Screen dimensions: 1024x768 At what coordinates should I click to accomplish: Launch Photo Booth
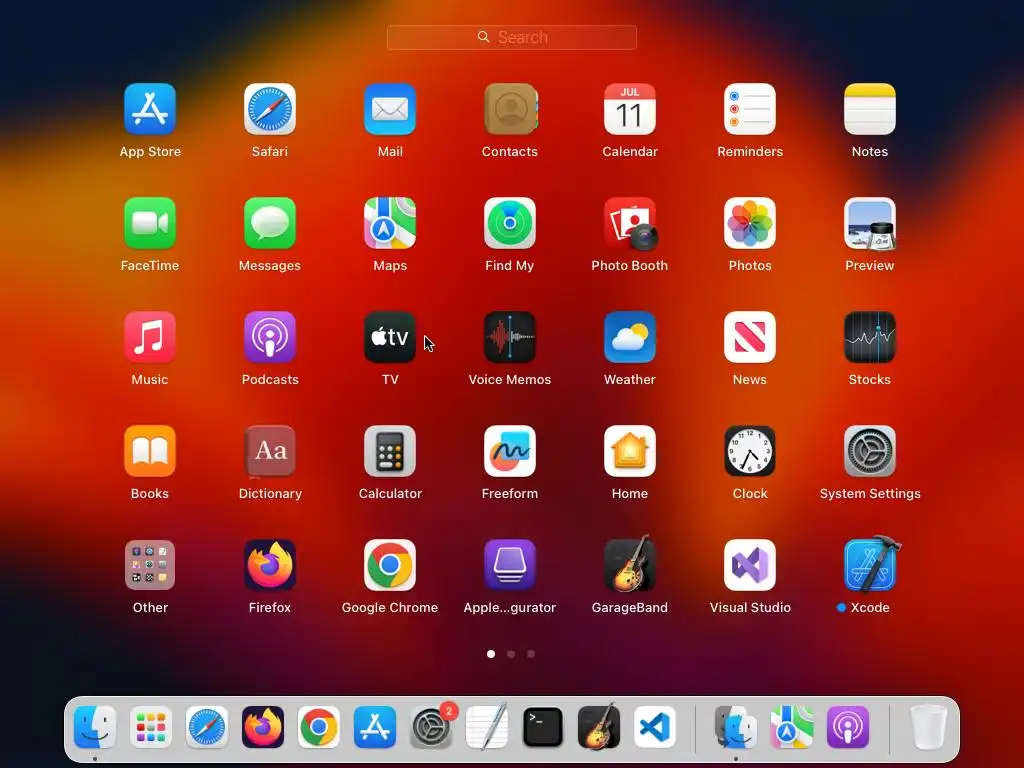point(630,223)
